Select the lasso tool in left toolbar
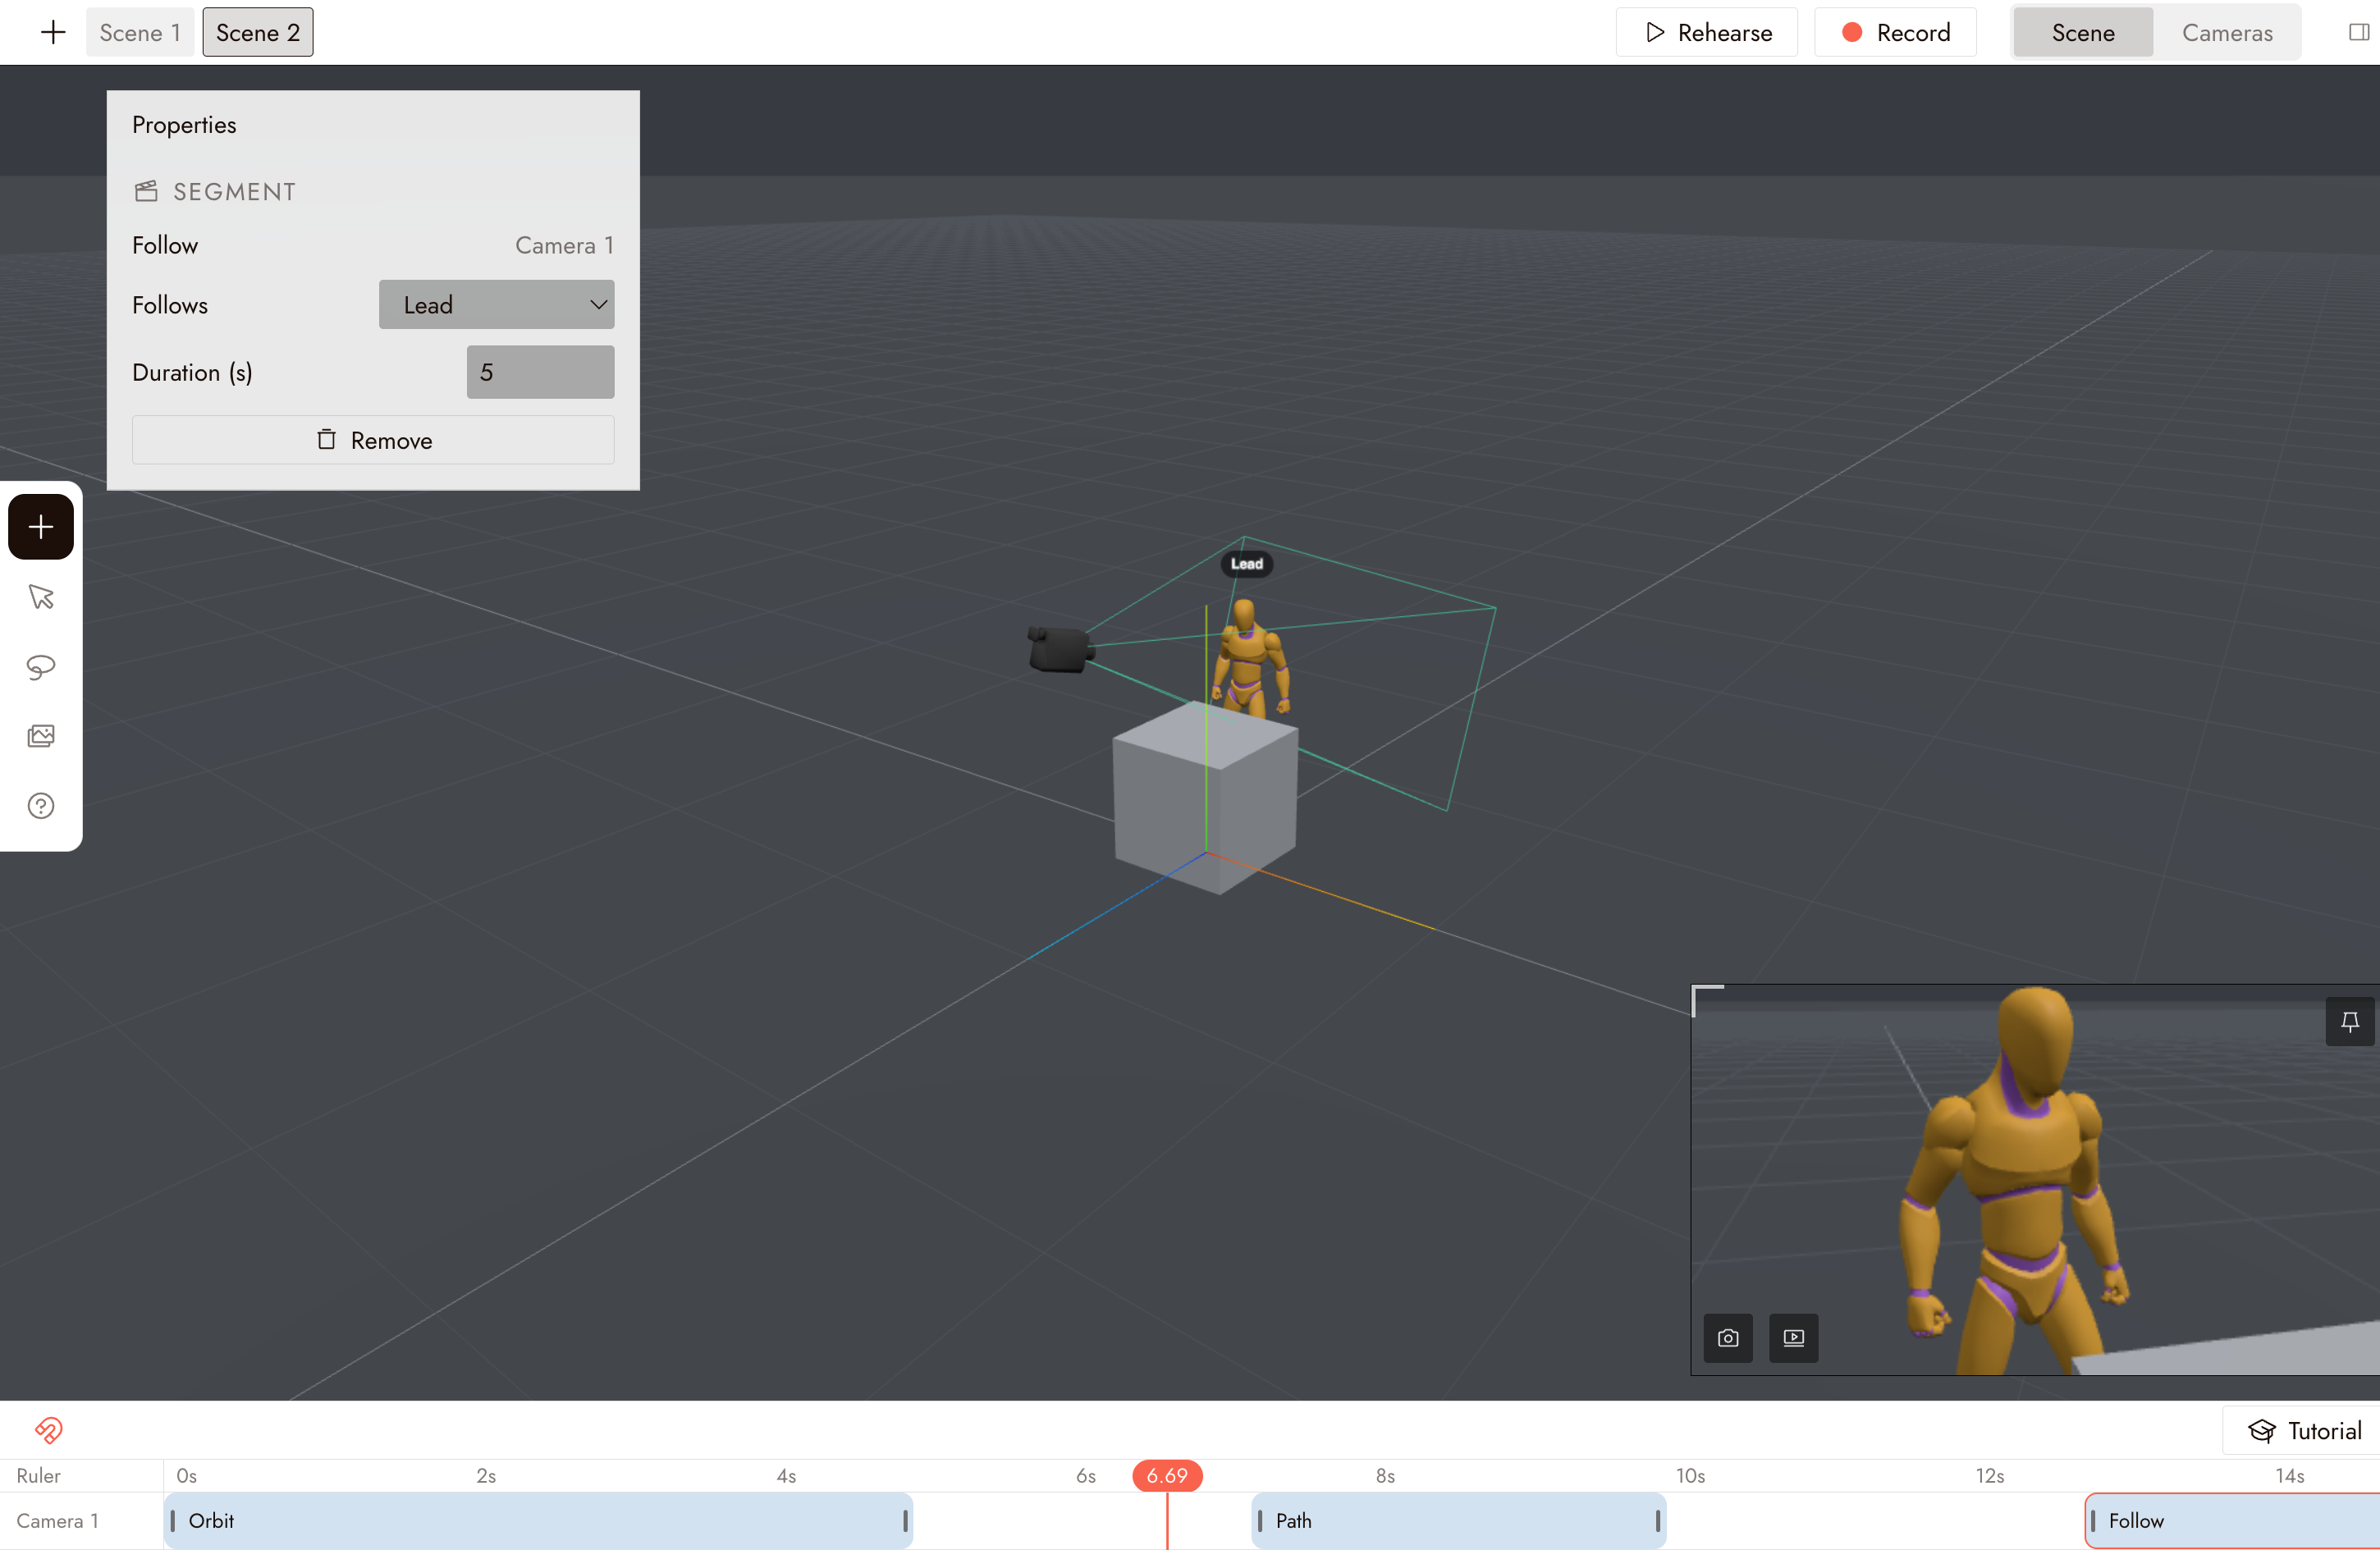The image size is (2380, 1559). [x=41, y=667]
